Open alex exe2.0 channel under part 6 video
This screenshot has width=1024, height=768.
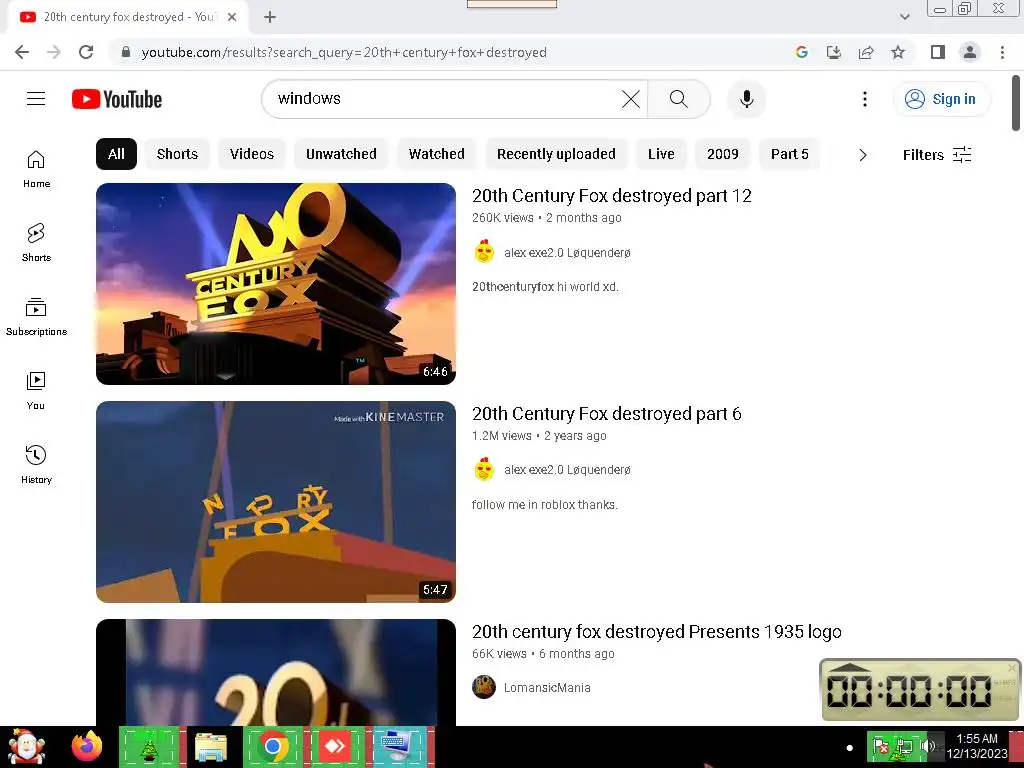pyautogui.click(x=567, y=470)
